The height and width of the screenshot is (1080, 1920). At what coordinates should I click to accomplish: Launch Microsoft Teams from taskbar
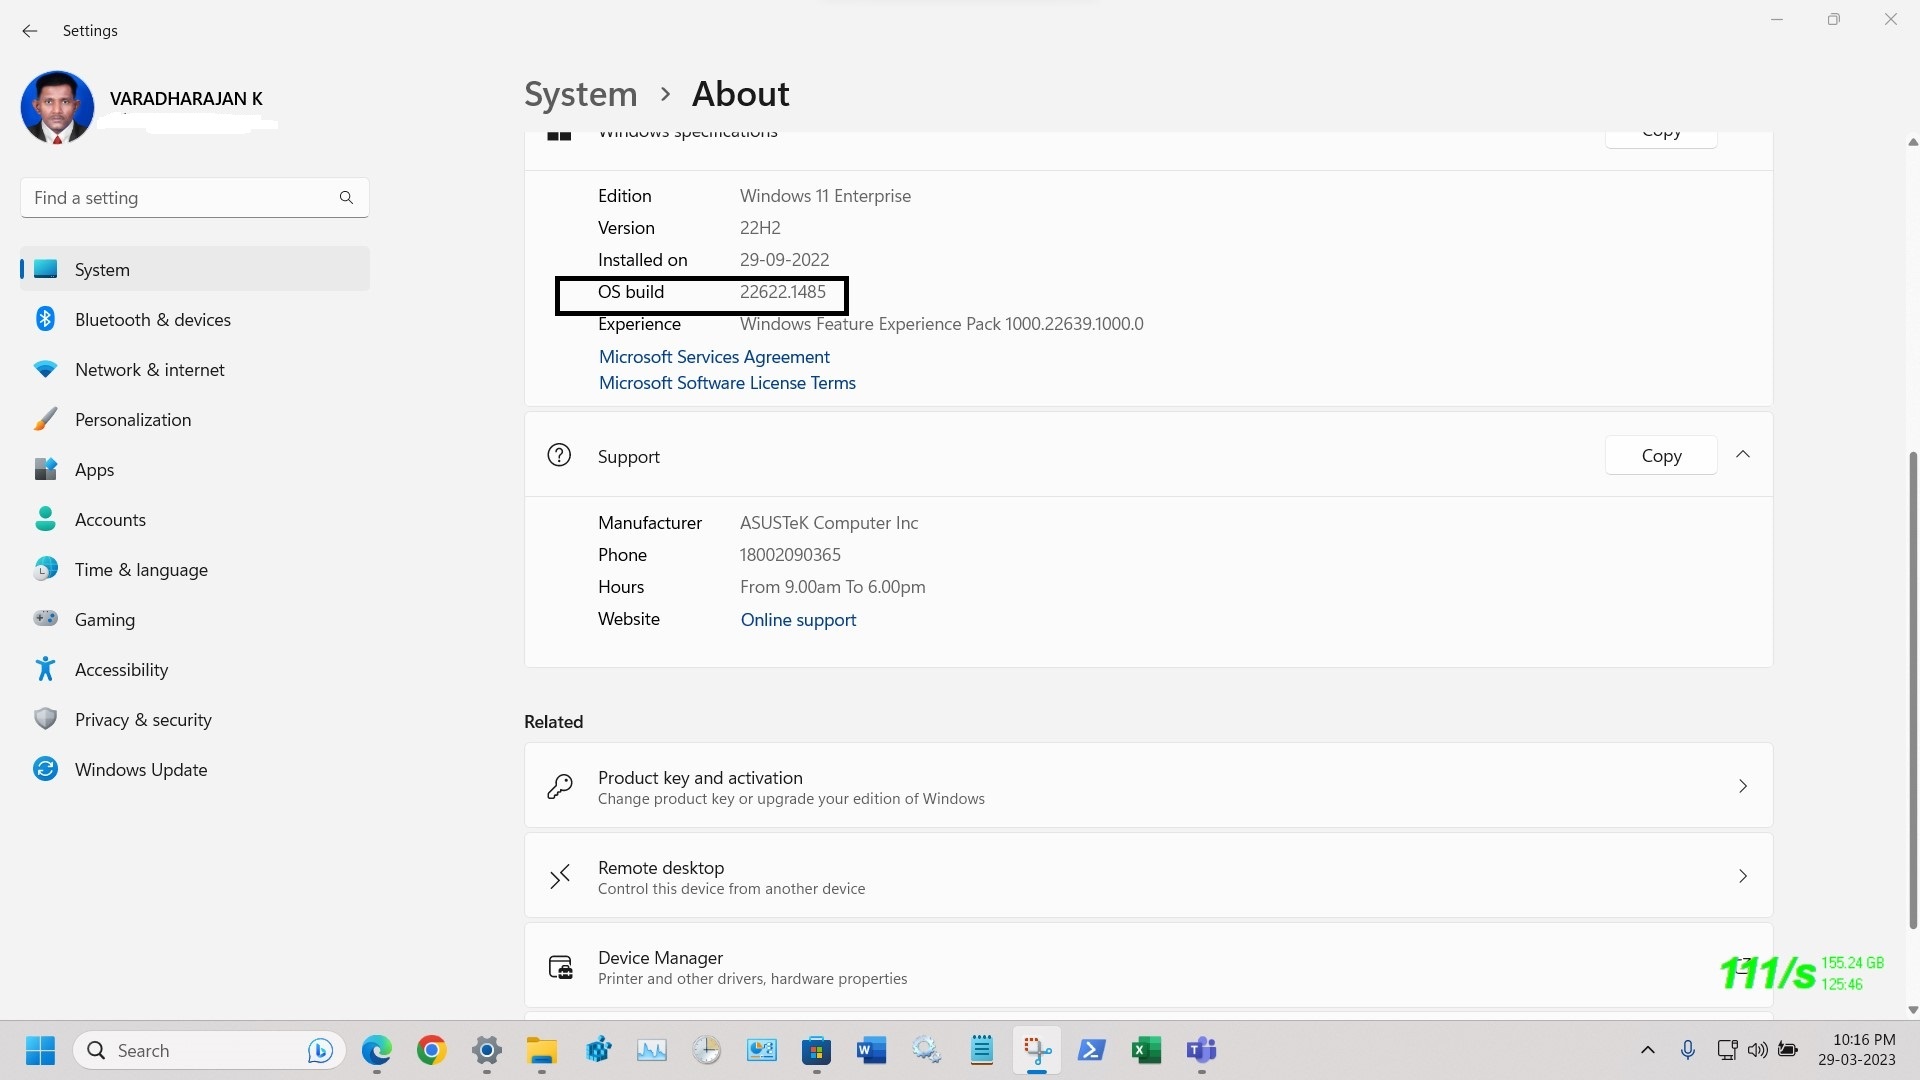click(x=1201, y=1050)
